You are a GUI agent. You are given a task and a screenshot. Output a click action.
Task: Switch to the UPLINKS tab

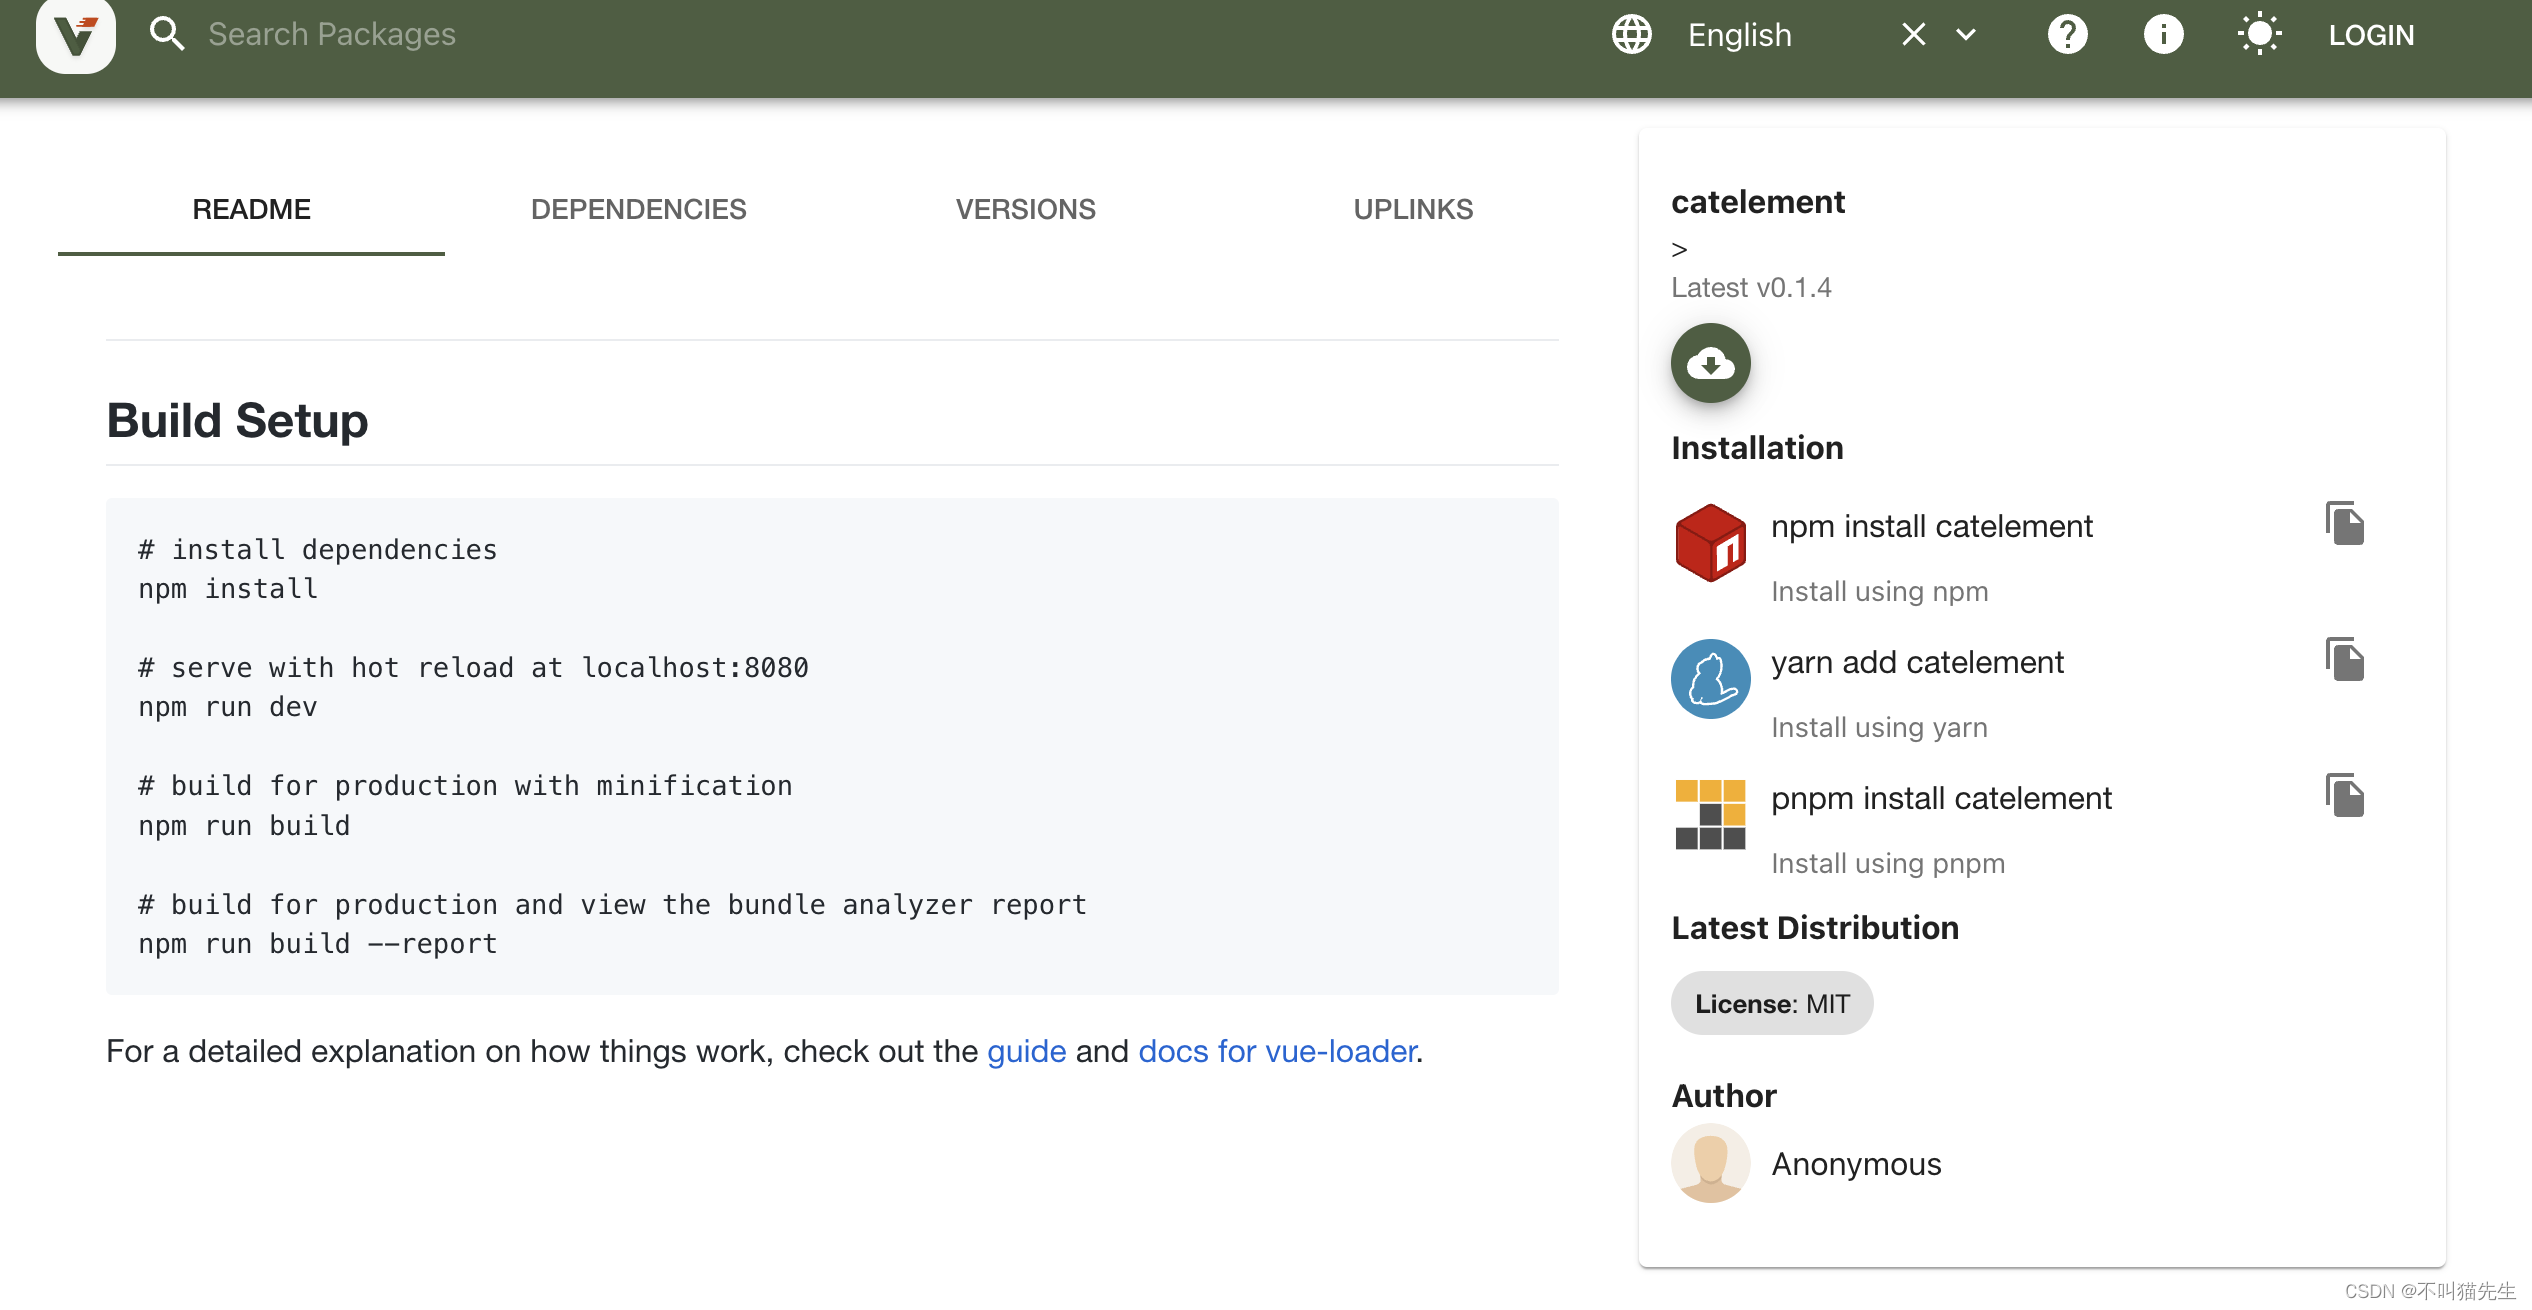(1413, 209)
